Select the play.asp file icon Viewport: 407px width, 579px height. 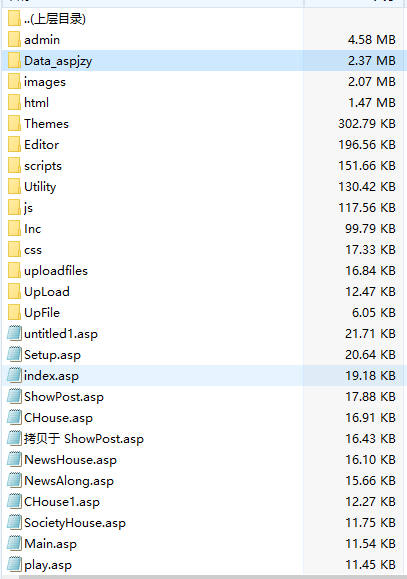[14, 565]
